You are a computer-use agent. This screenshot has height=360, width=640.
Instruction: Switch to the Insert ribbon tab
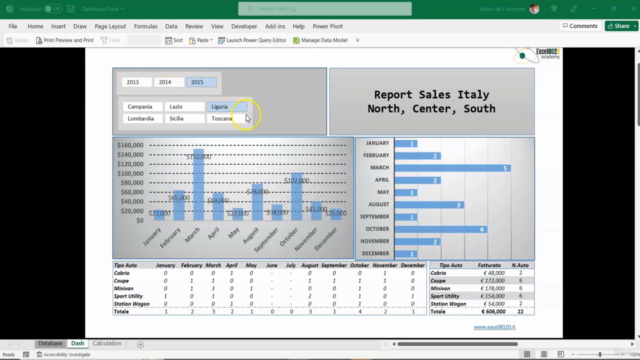coord(58,26)
